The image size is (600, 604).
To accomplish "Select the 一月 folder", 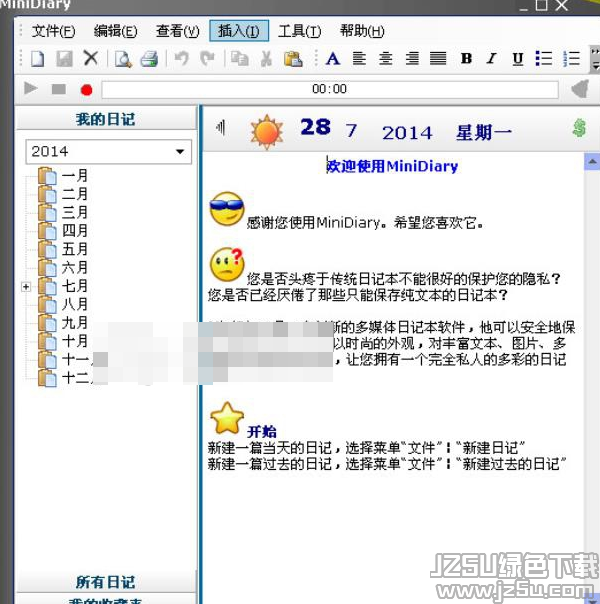I will click(x=64, y=176).
